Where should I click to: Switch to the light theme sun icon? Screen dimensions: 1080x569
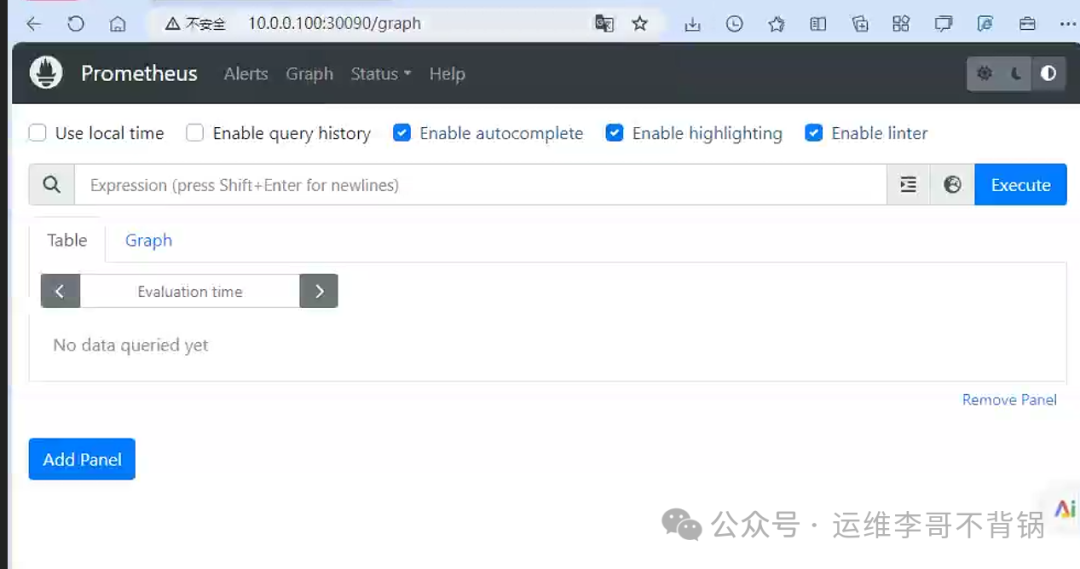click(984, 73)
